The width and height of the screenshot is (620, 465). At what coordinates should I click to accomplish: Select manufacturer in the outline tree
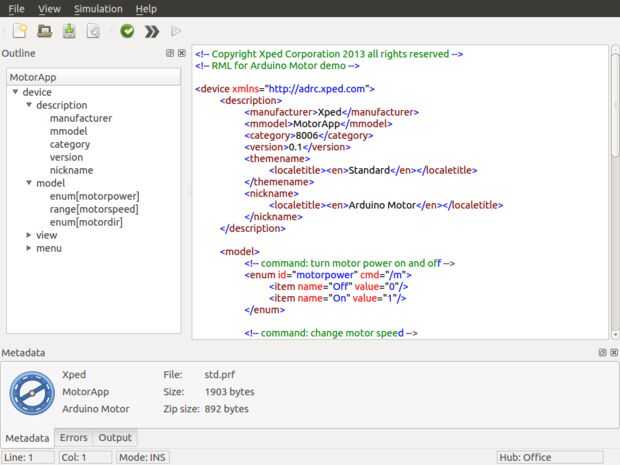[81, 118]
